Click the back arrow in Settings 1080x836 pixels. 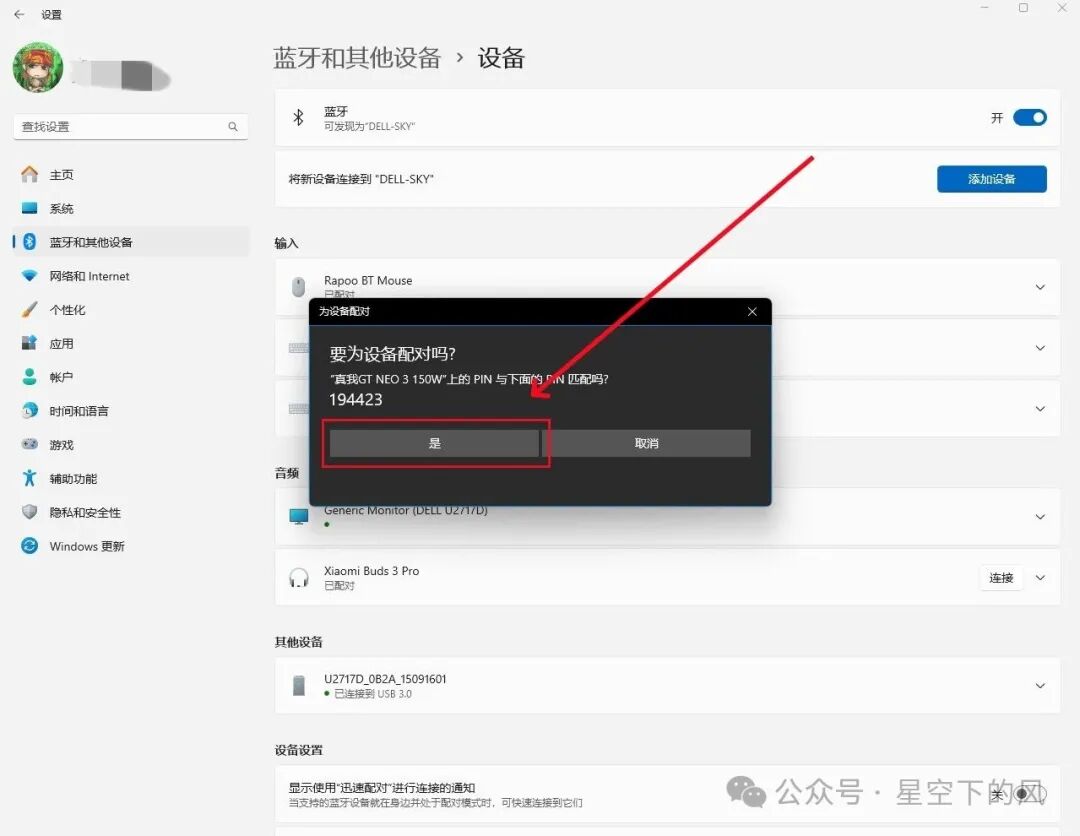(x=19, y=14)
